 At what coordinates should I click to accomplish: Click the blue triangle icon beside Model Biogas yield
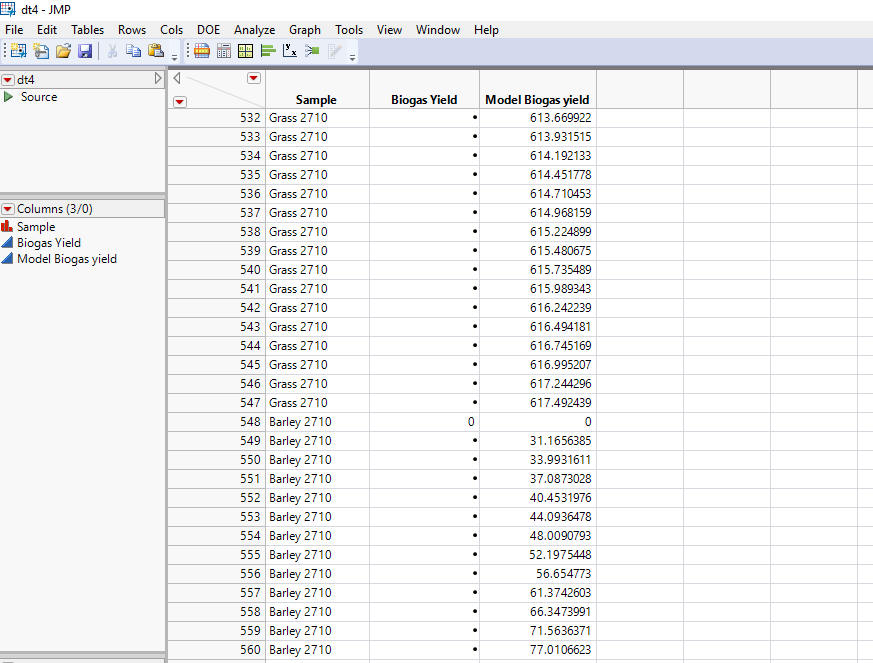pyautogui.click(x=7, y=258)
